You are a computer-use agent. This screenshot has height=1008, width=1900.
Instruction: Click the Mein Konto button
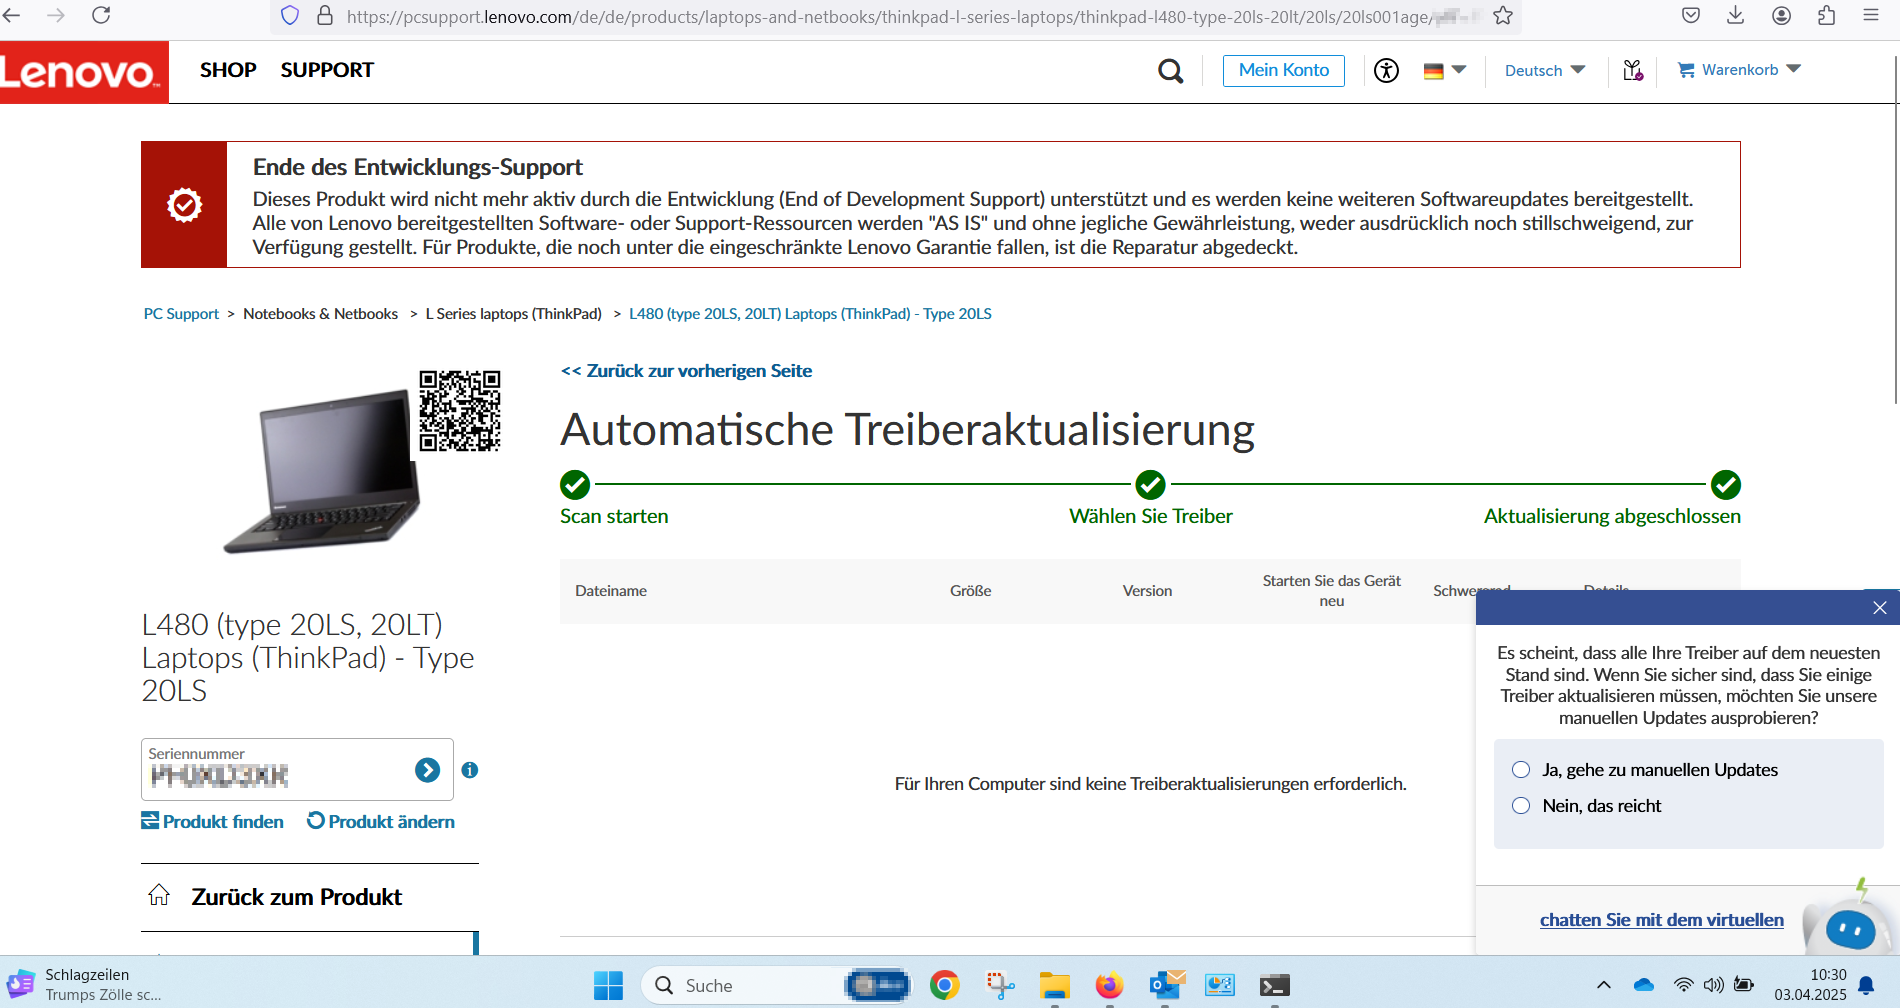point(1284,70)
